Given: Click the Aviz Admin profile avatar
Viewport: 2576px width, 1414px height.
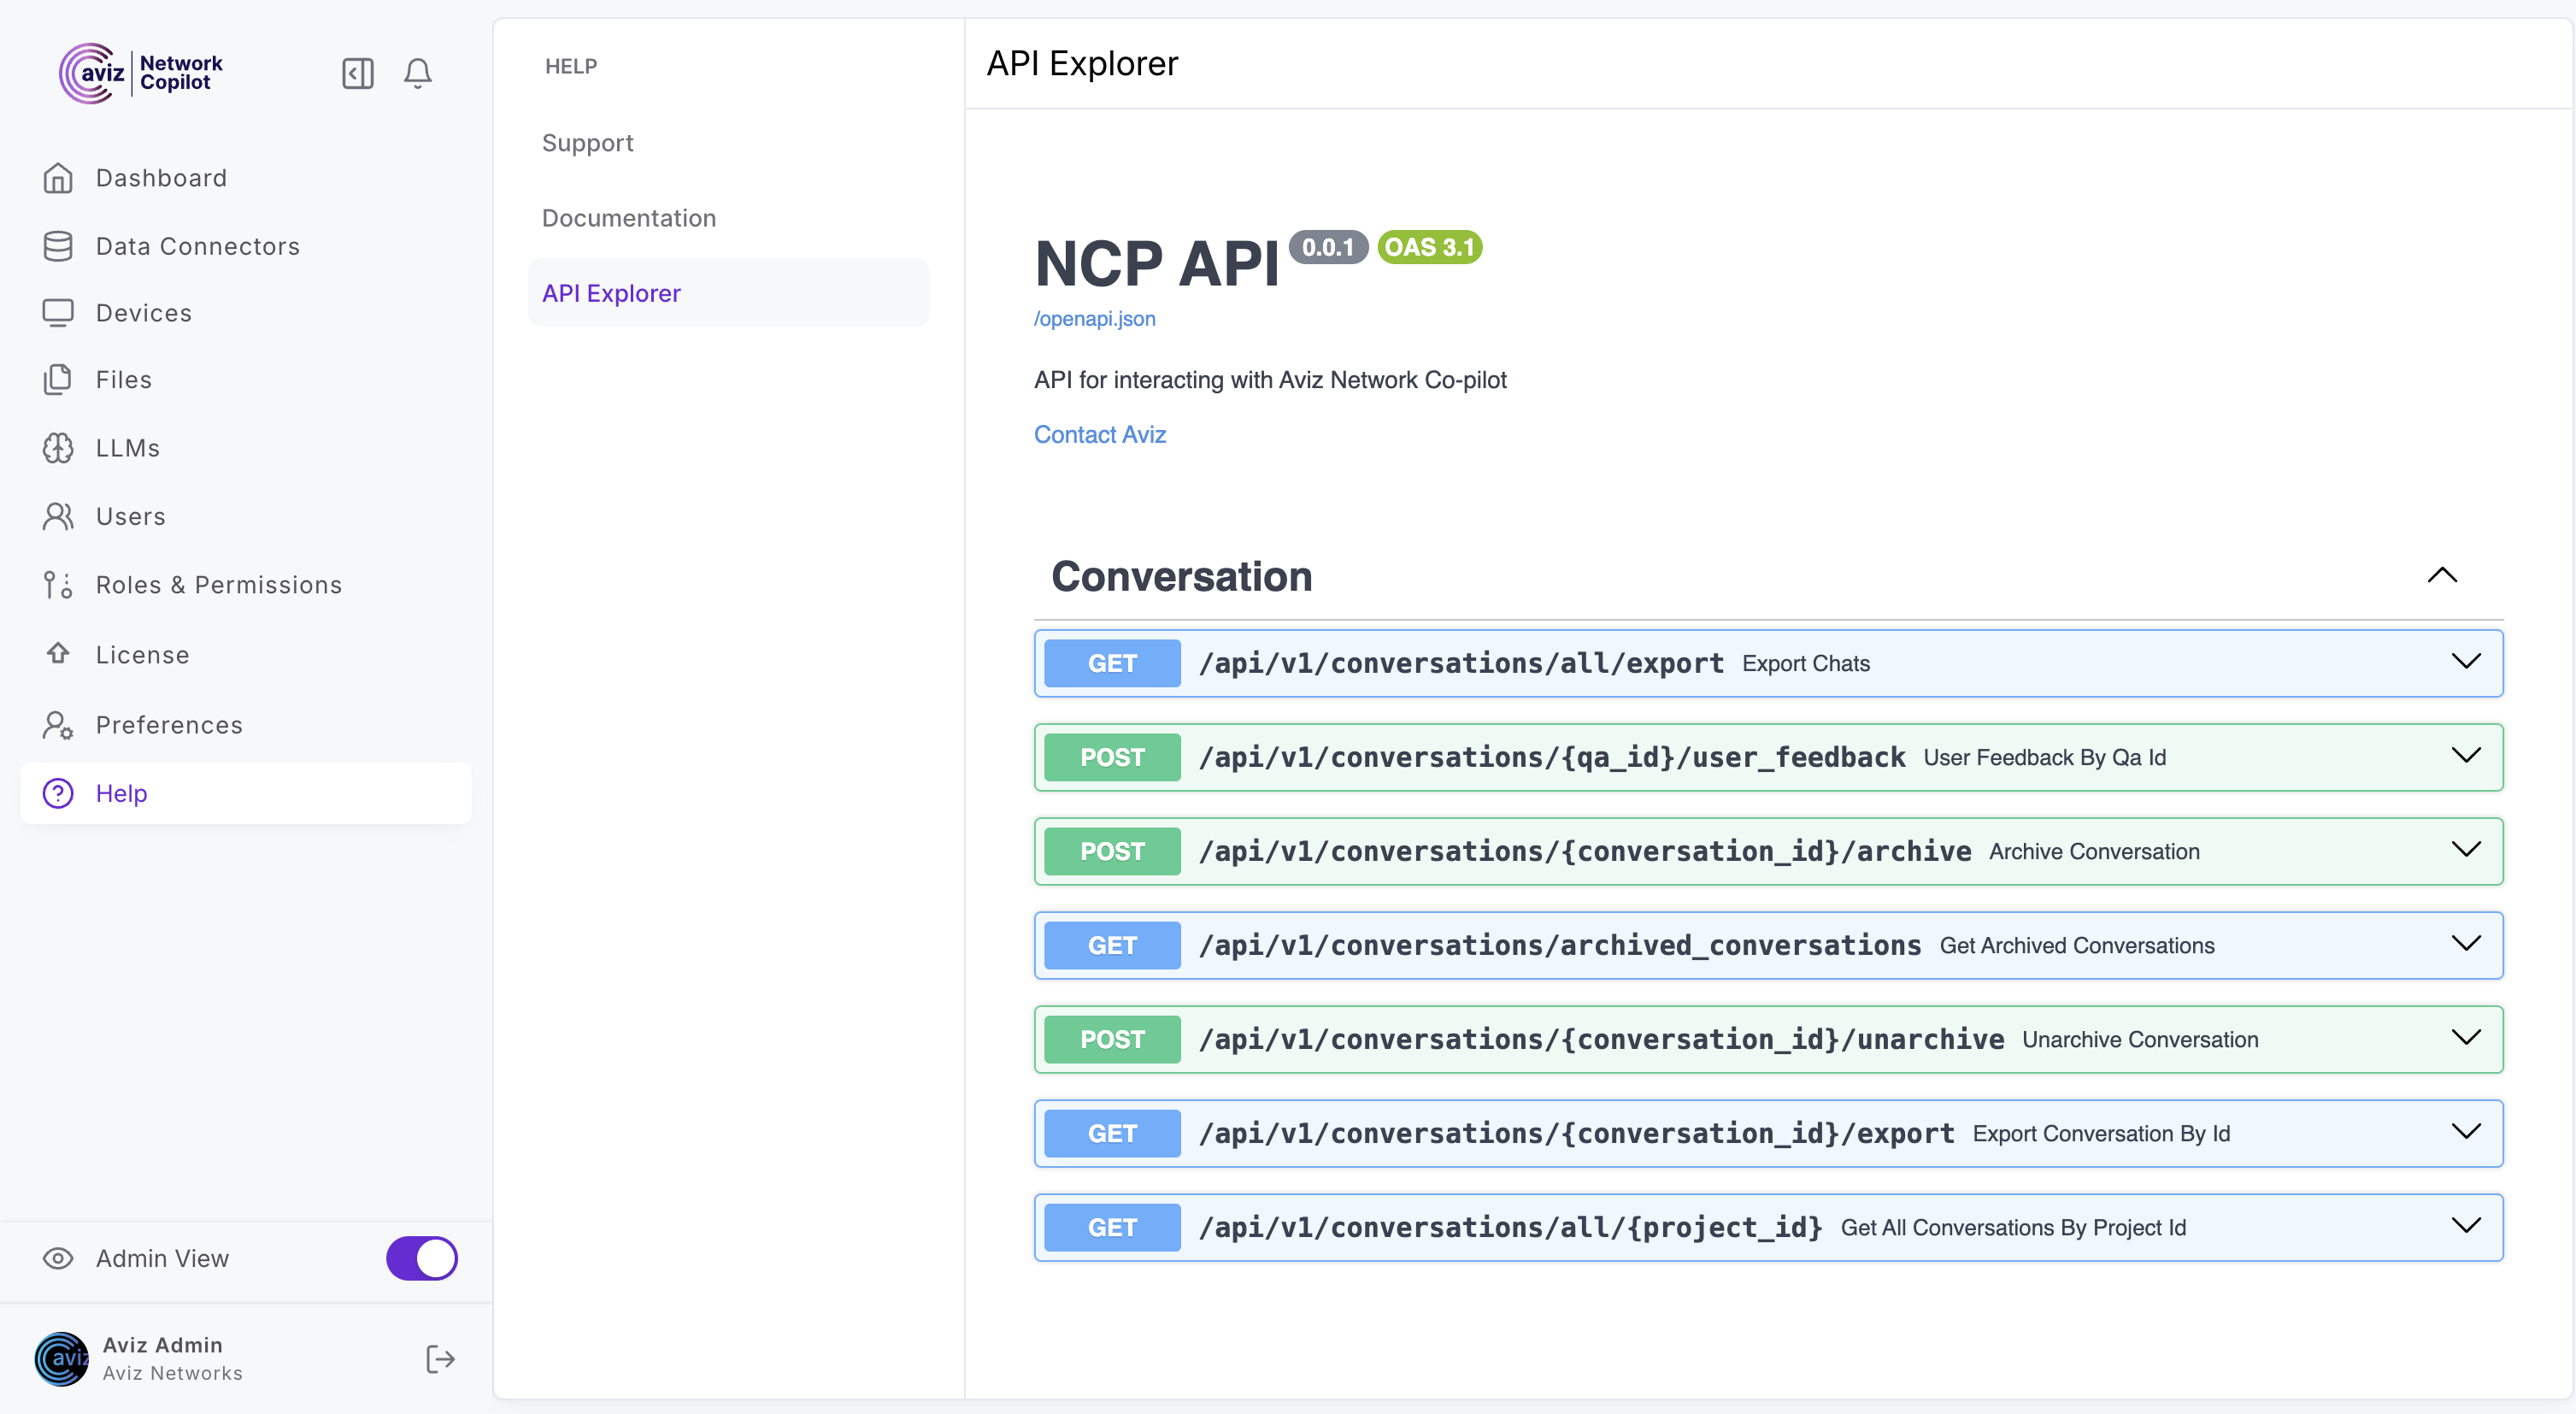Looking at the screenshot, I should coord(62,1359).
